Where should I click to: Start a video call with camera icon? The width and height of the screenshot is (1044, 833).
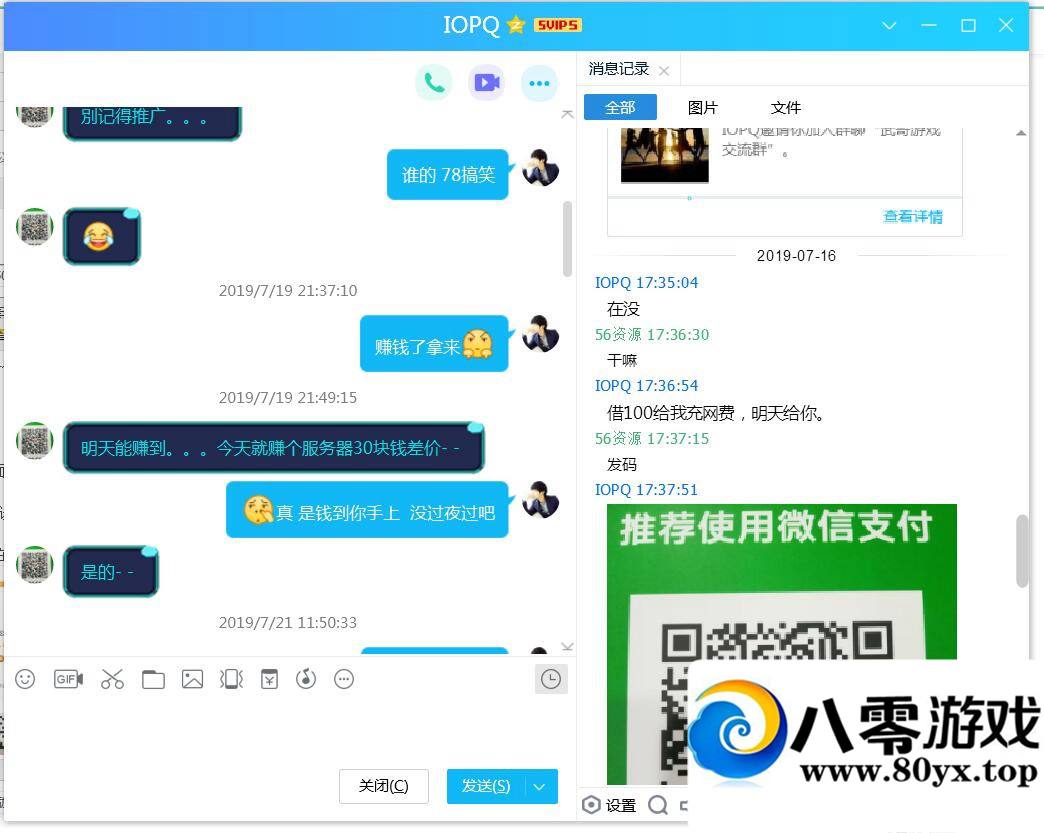click(487, 83)
